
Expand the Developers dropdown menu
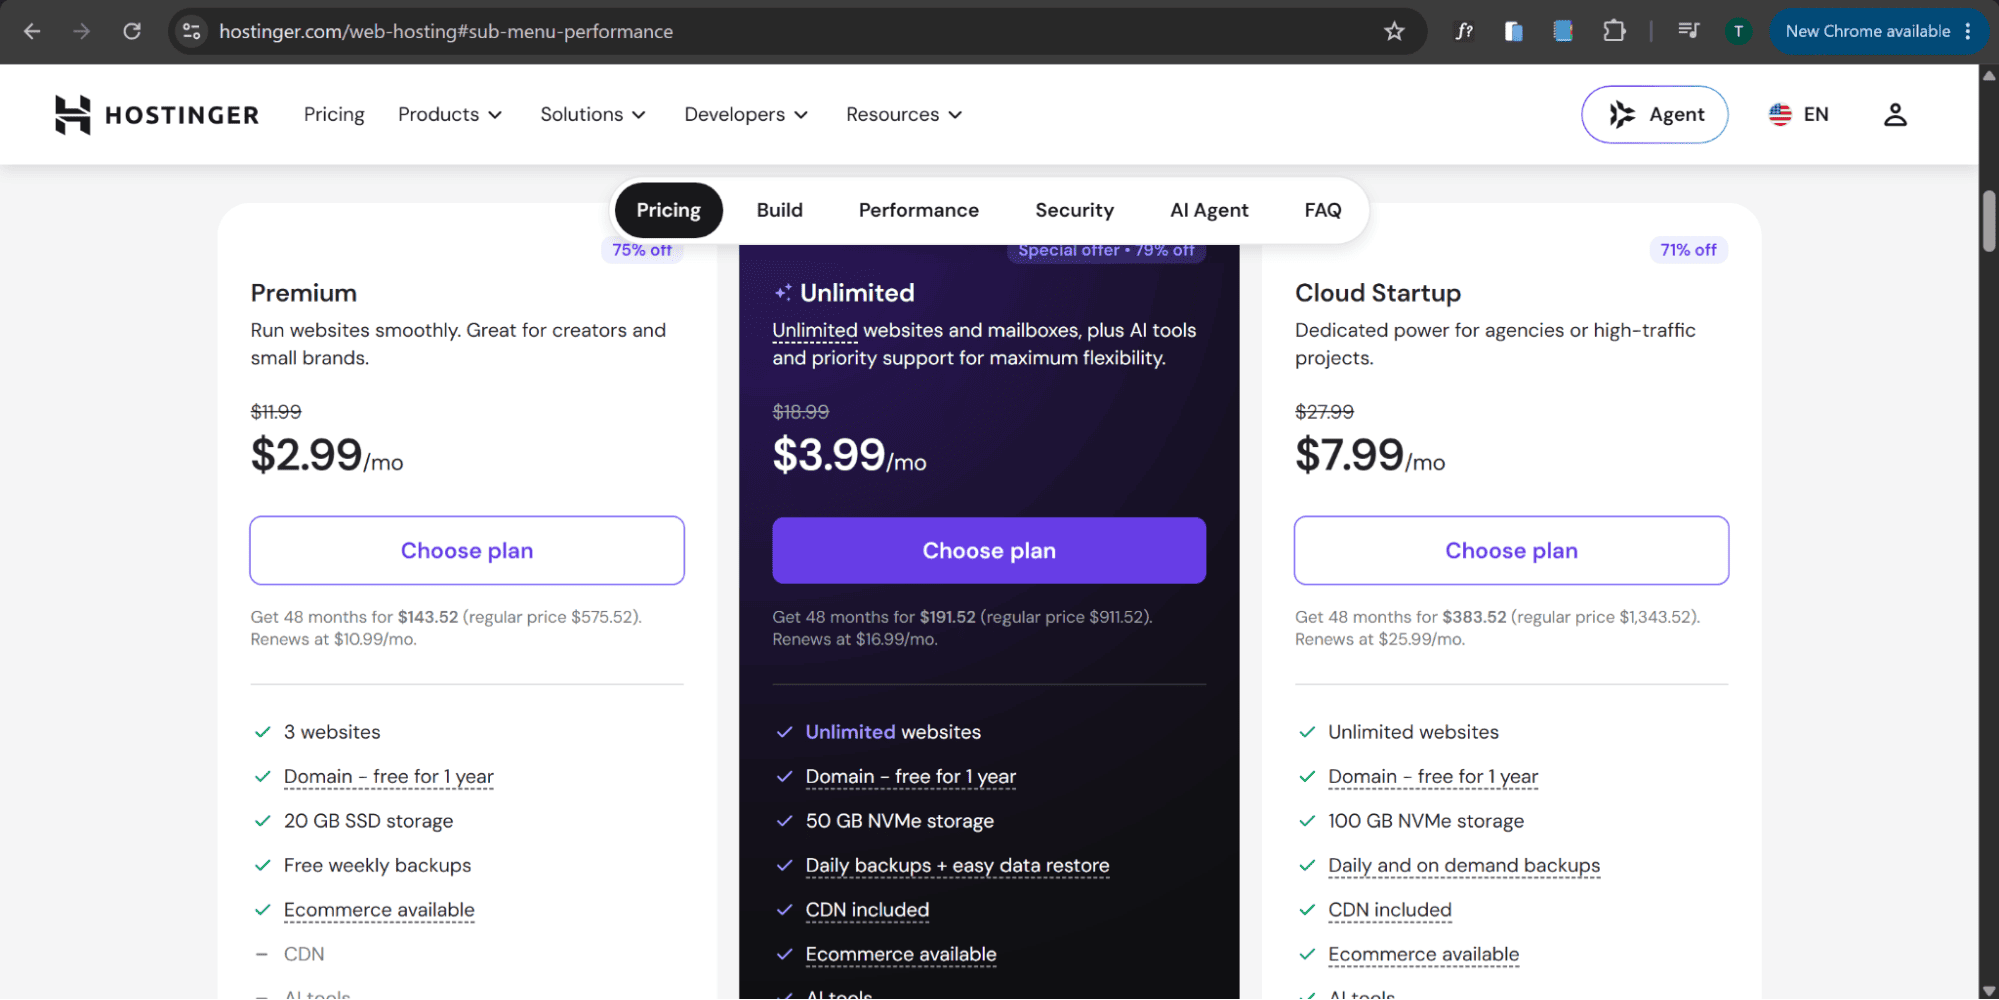pyautogui.click(x=746, y=115)
